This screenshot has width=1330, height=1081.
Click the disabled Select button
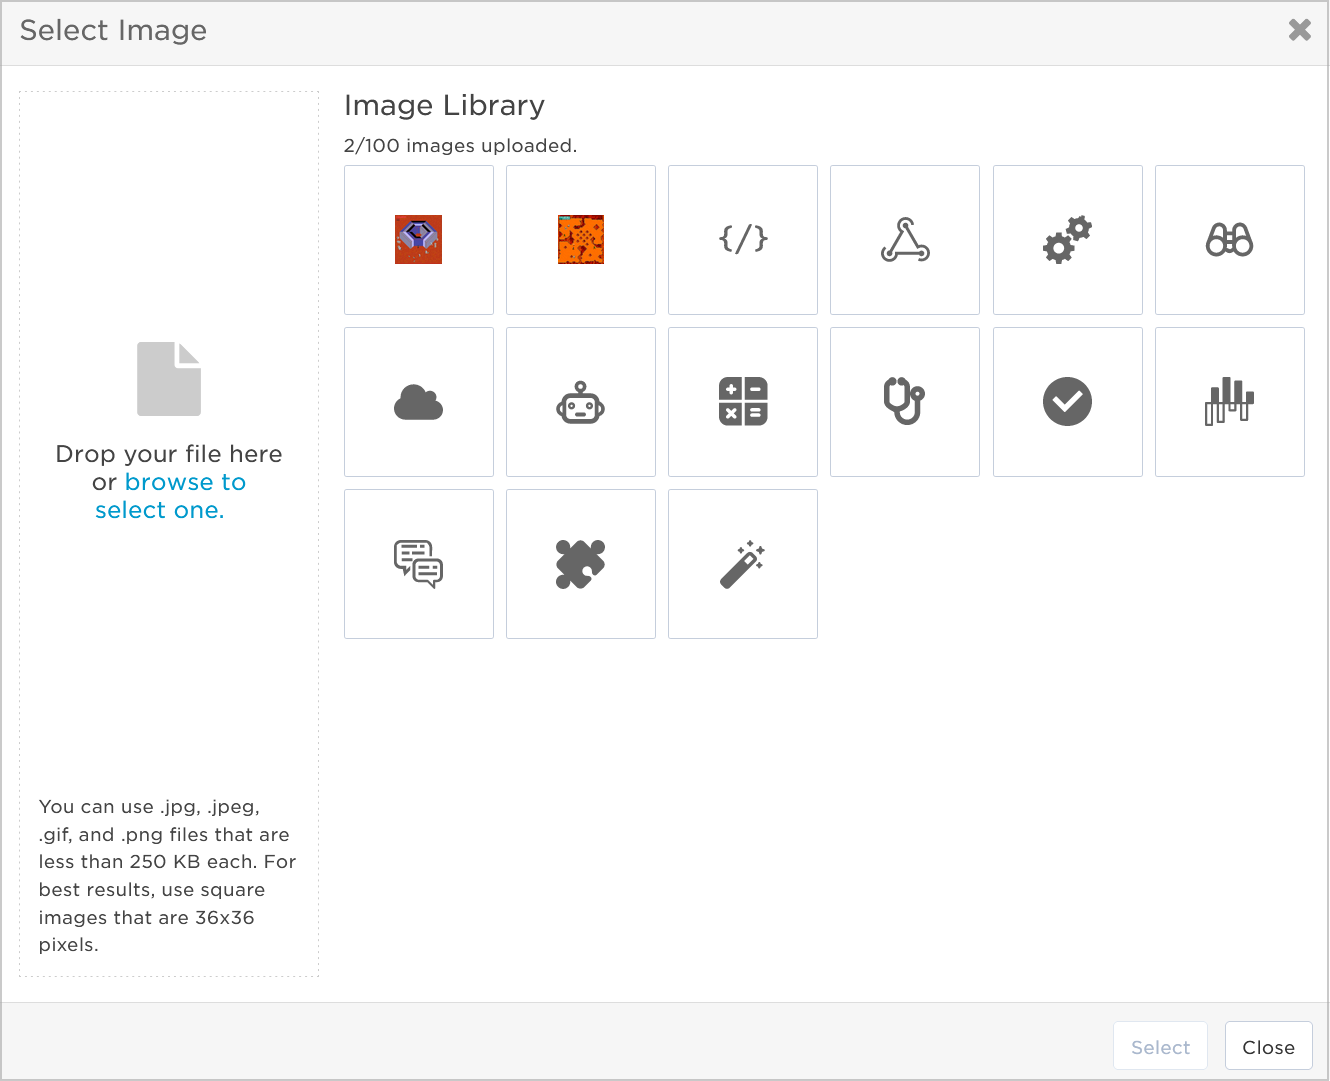click(1160, 1047)
